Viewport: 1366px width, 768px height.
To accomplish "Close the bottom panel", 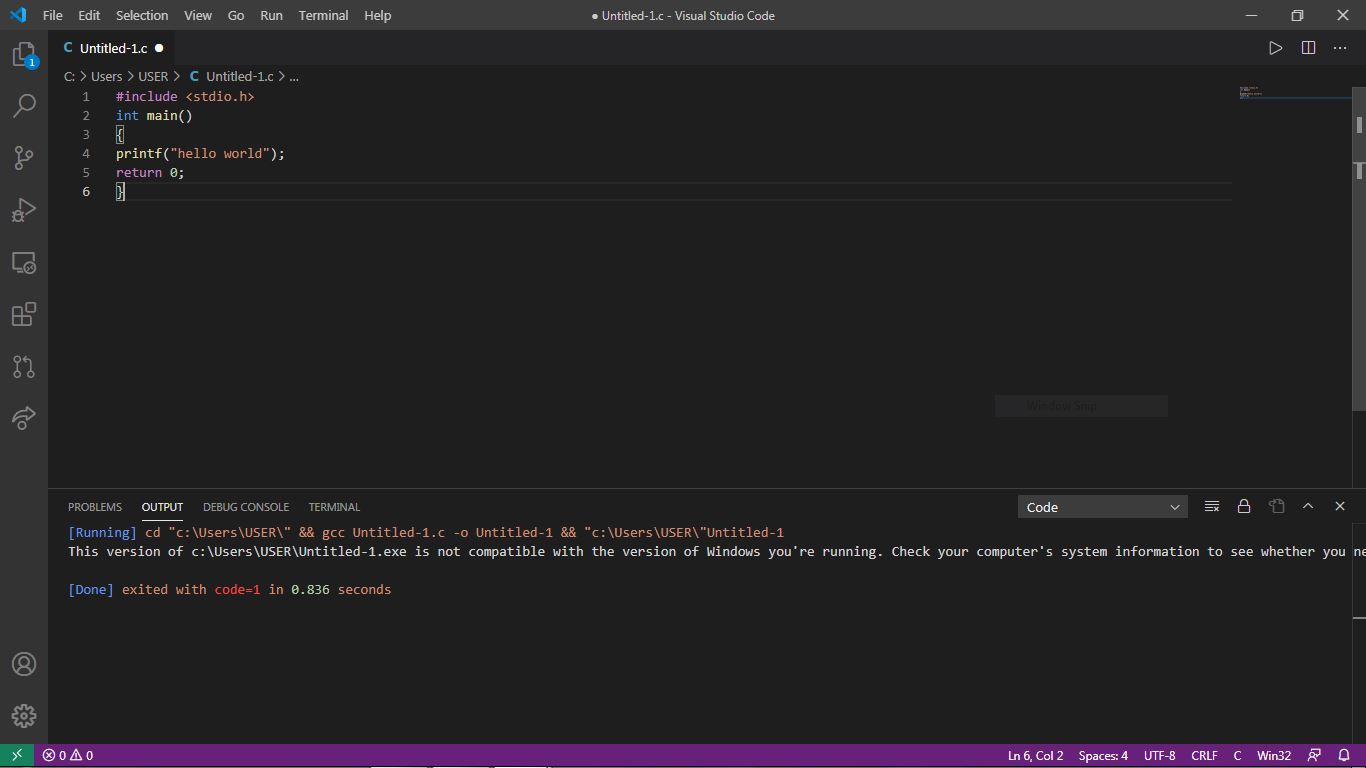I will (x=1340, y=507).
